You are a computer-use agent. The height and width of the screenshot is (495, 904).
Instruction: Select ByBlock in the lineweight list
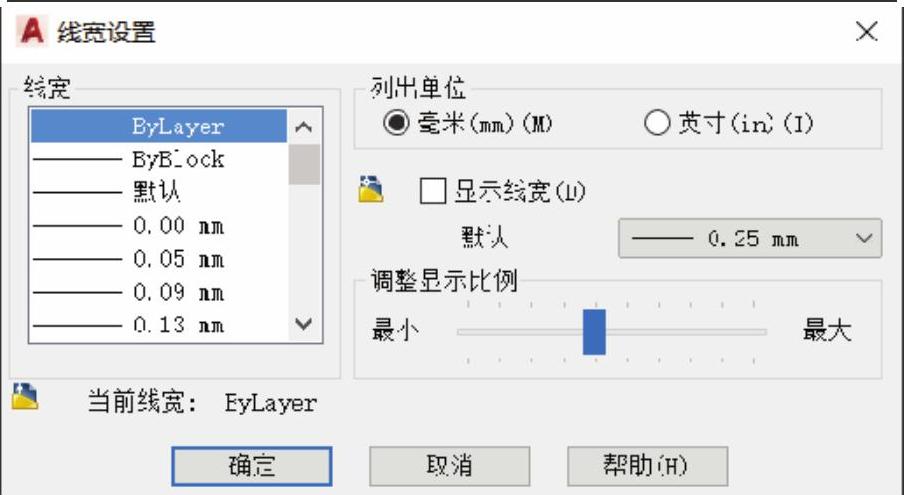click(159, 159)
